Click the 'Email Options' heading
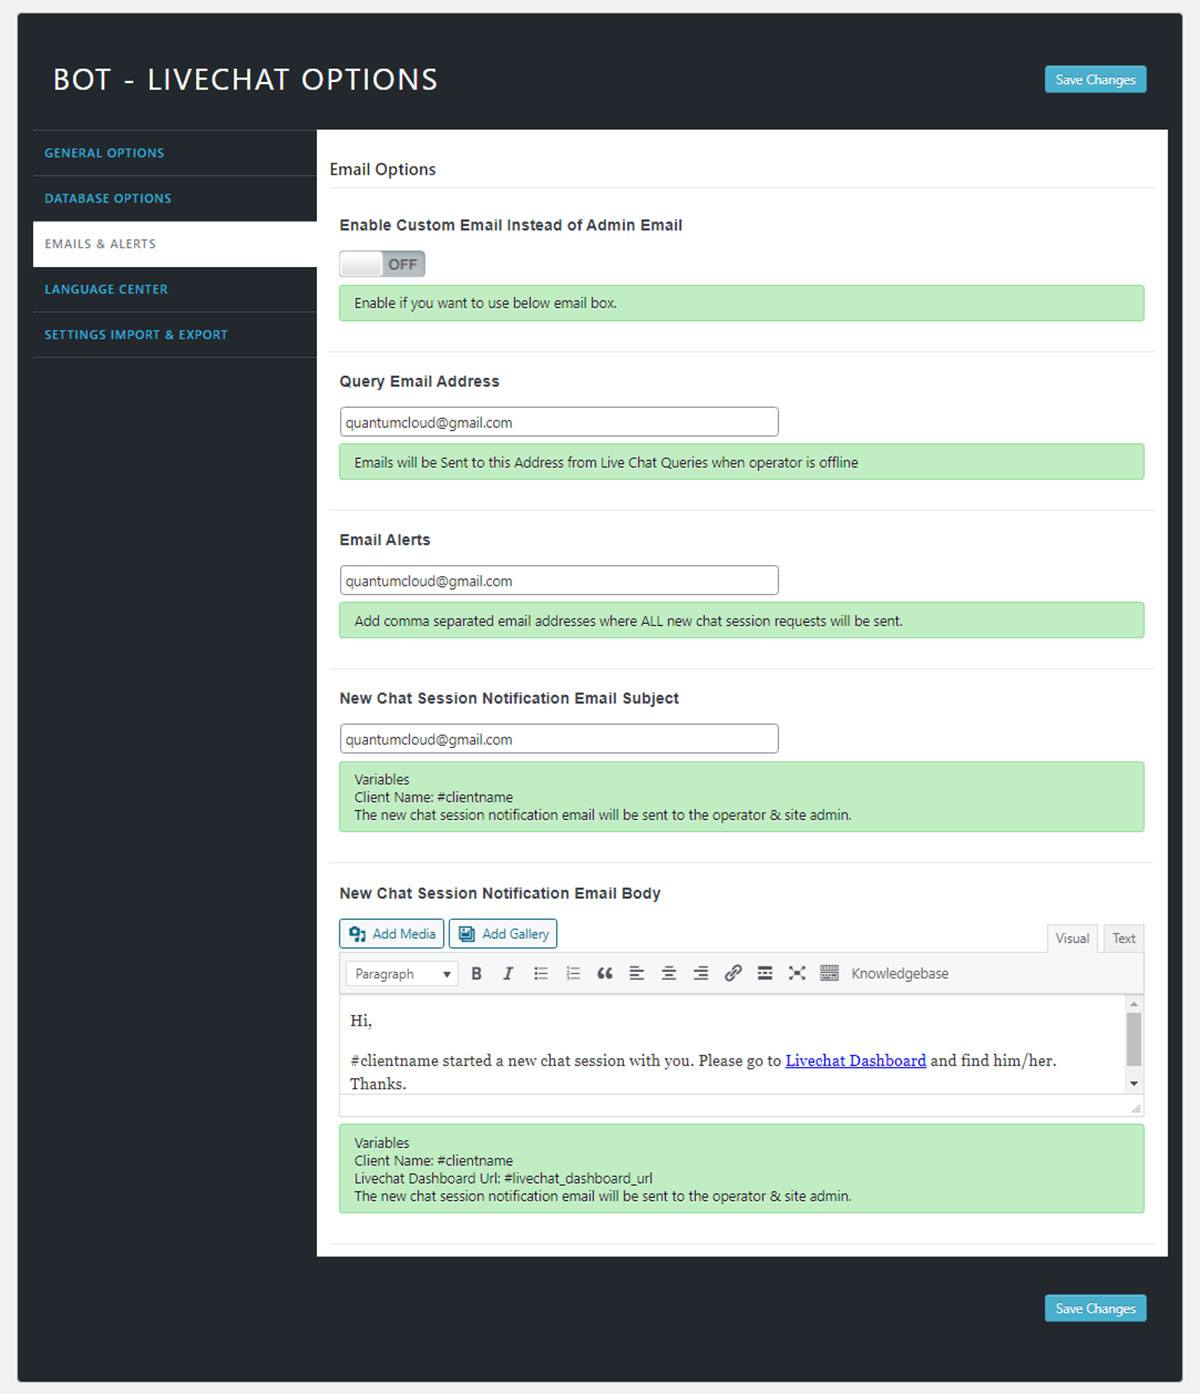Screen dimensions: 1200x1394 [x=383, y=170]
